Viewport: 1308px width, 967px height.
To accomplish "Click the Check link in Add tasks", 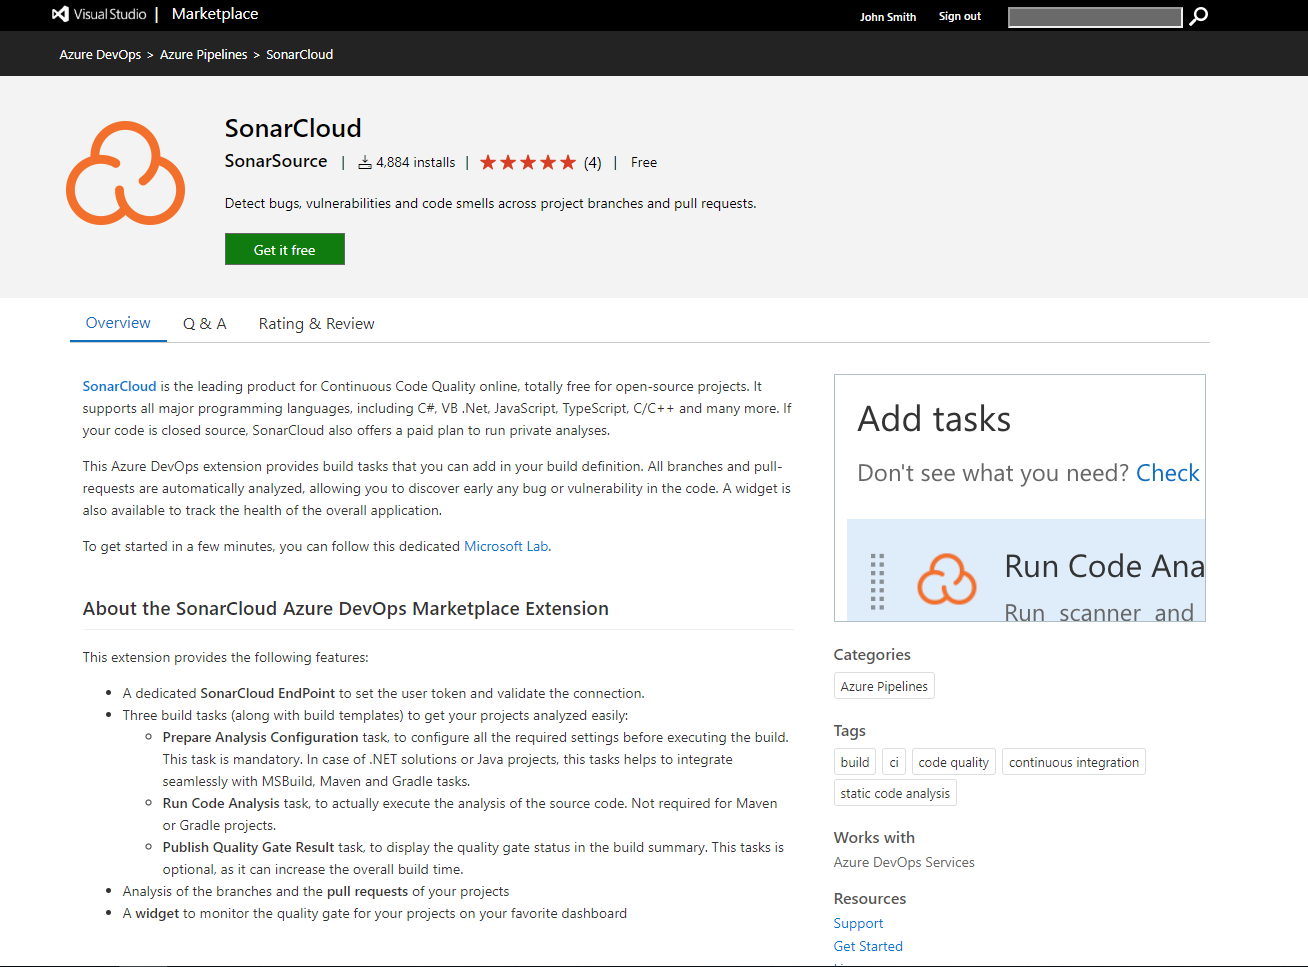I will point(1168,472).
